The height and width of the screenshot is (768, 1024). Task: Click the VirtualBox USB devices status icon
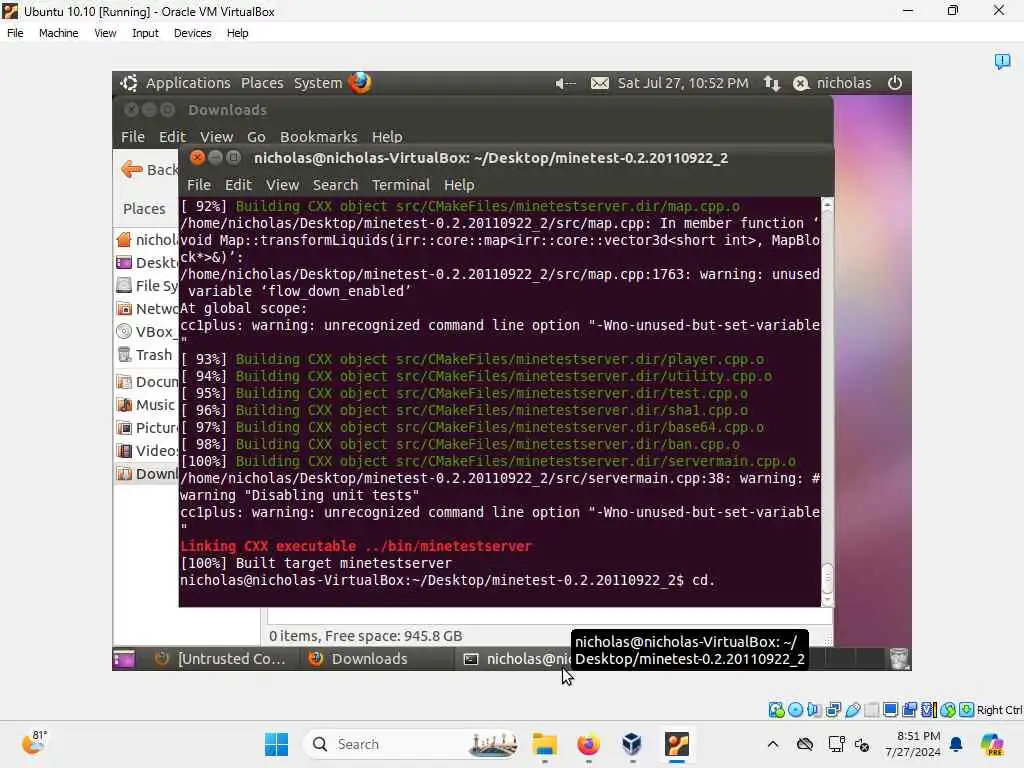(x=852, y=710)
